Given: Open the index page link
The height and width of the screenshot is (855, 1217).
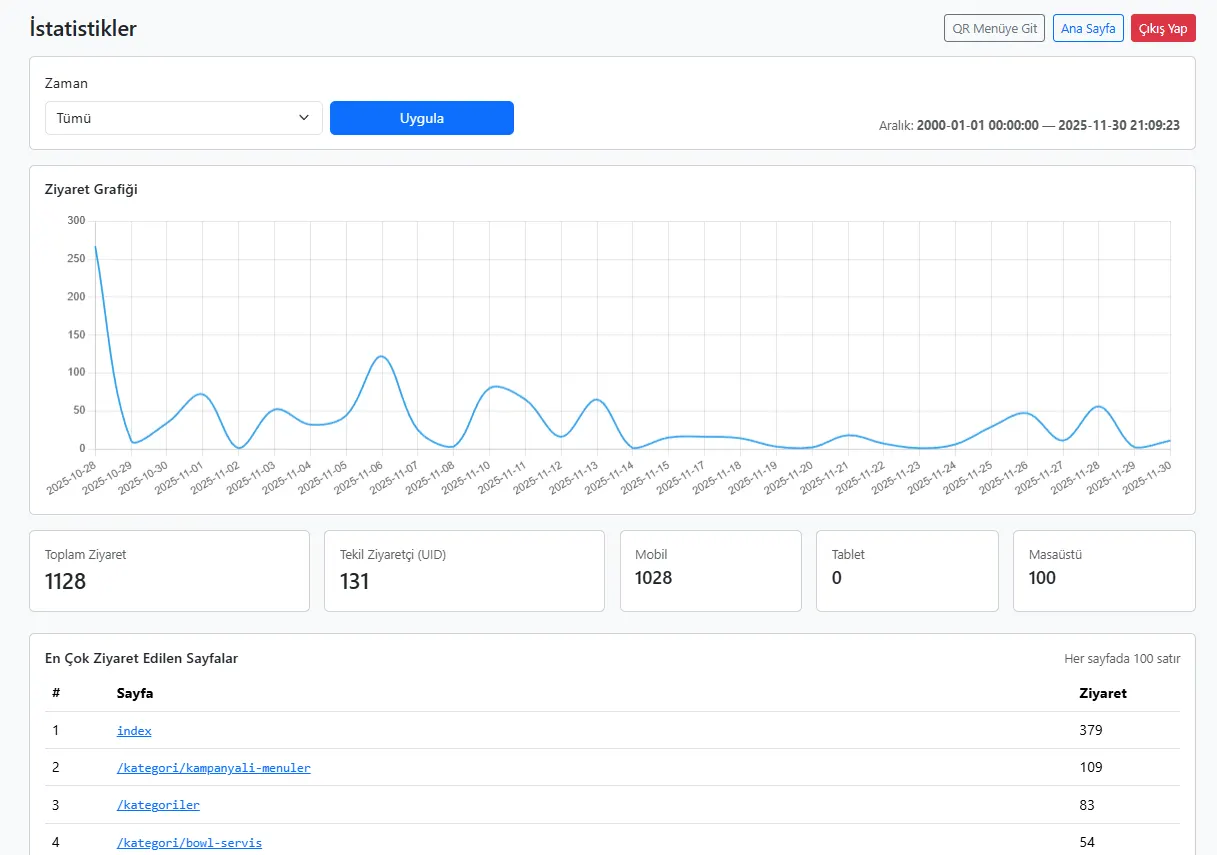Looking at the screenshot, I should pyautogui.click(x=134, y=731).
